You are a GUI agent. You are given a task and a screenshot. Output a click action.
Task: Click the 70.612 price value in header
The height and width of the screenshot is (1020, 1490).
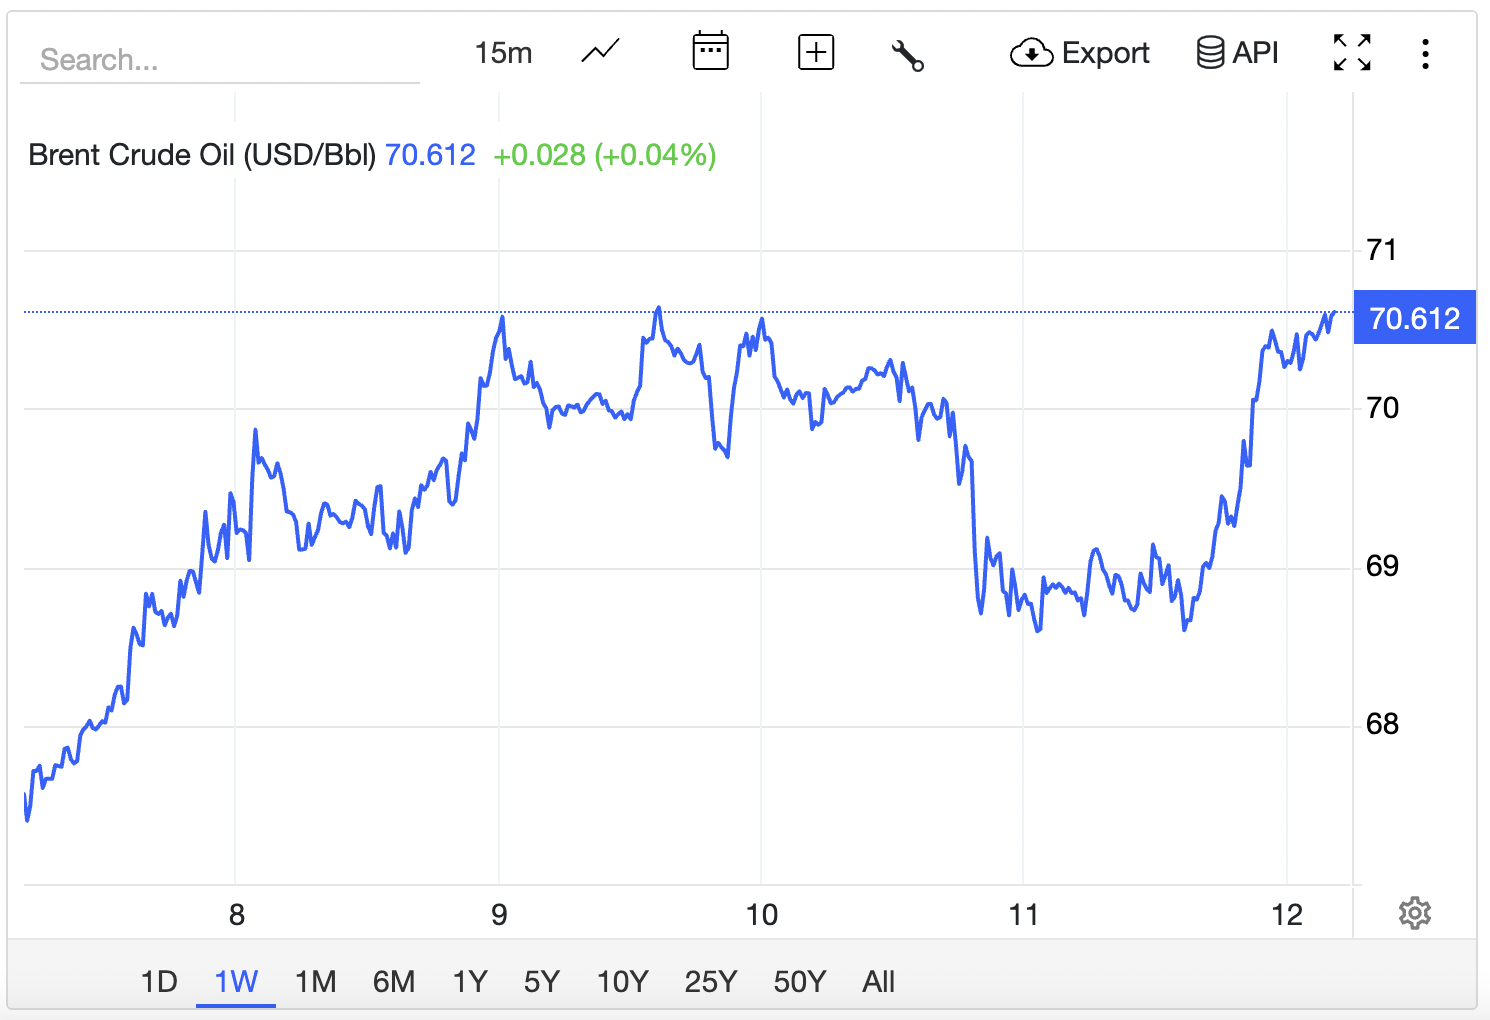coord(430,155)
